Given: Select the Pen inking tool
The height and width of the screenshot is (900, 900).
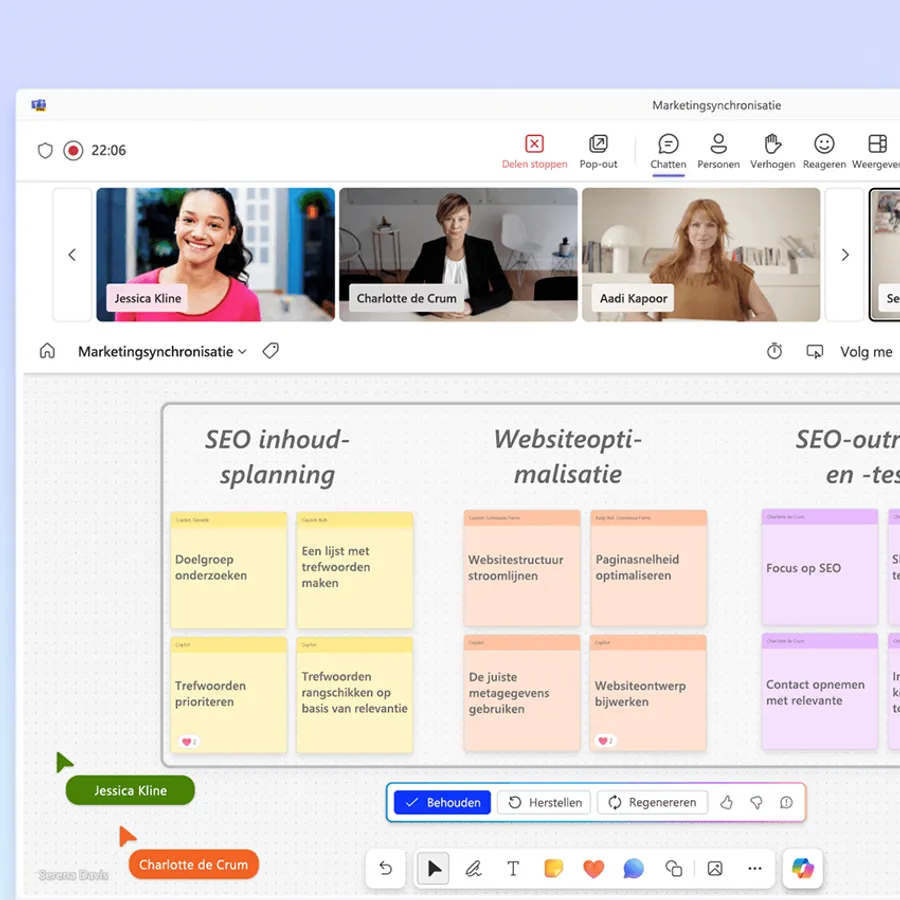Looking at the screenshot, I should tap(473, 868).
